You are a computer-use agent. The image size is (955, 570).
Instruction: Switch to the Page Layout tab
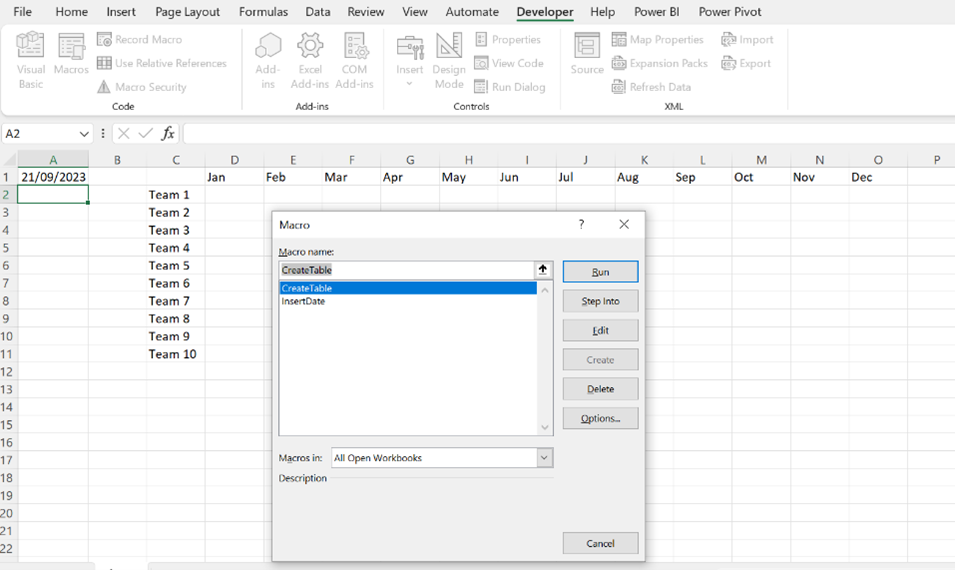[188, 12]
